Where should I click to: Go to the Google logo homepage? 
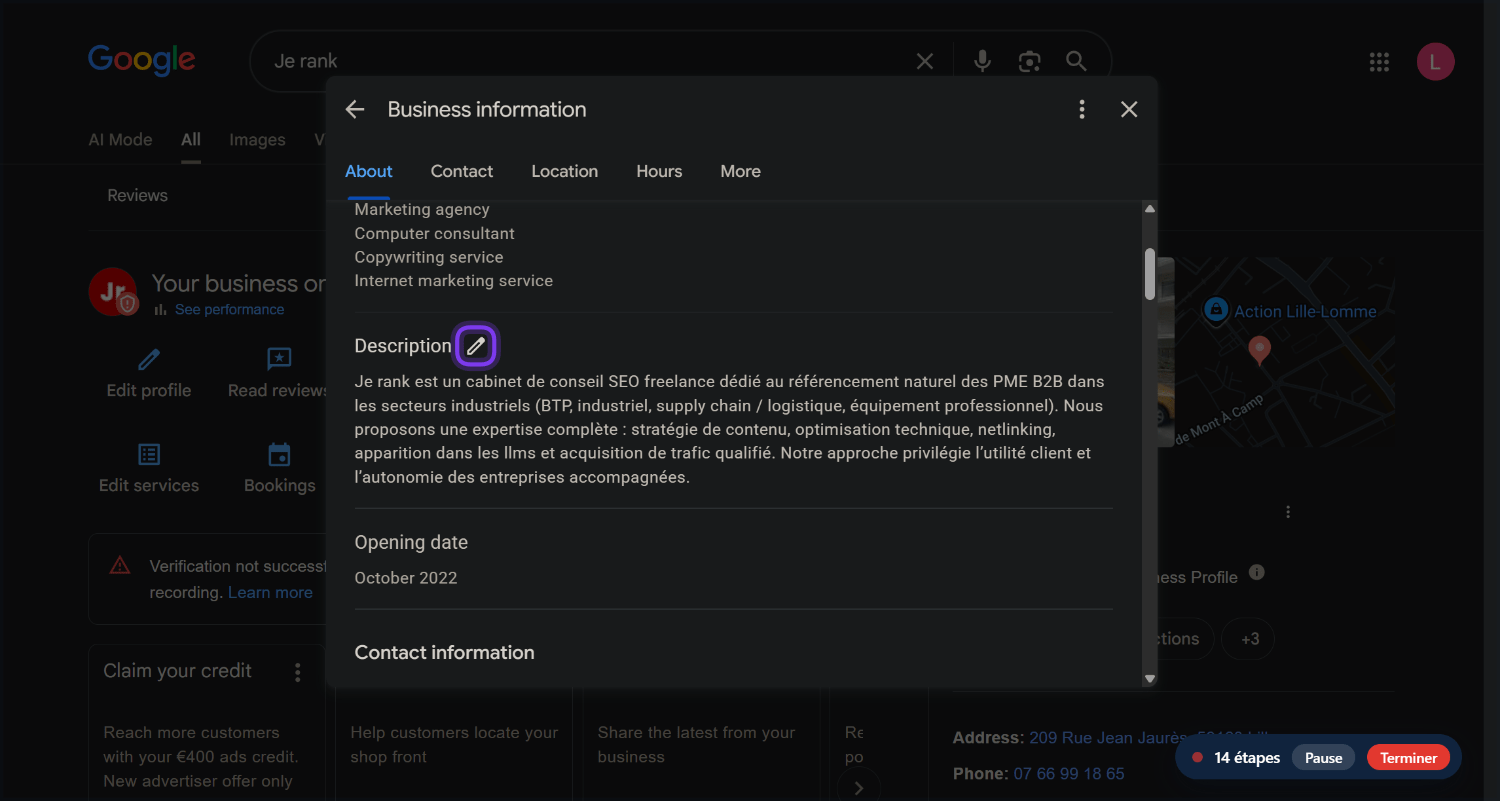[x=141, y=60]
